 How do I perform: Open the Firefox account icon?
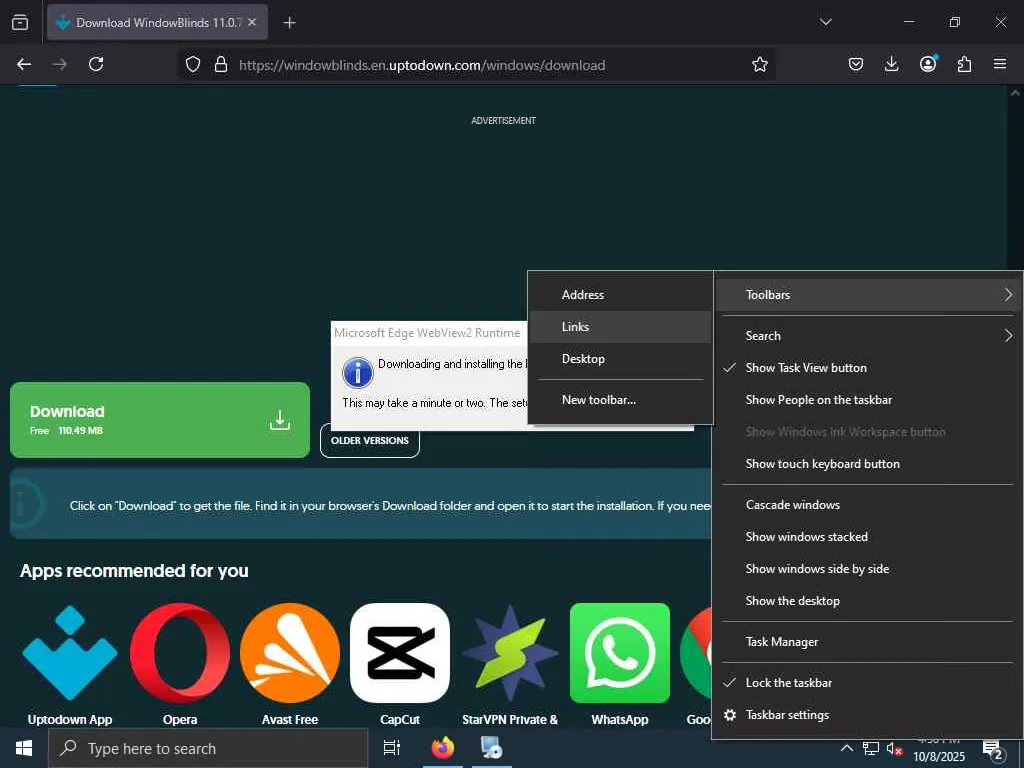pos(928,64)
